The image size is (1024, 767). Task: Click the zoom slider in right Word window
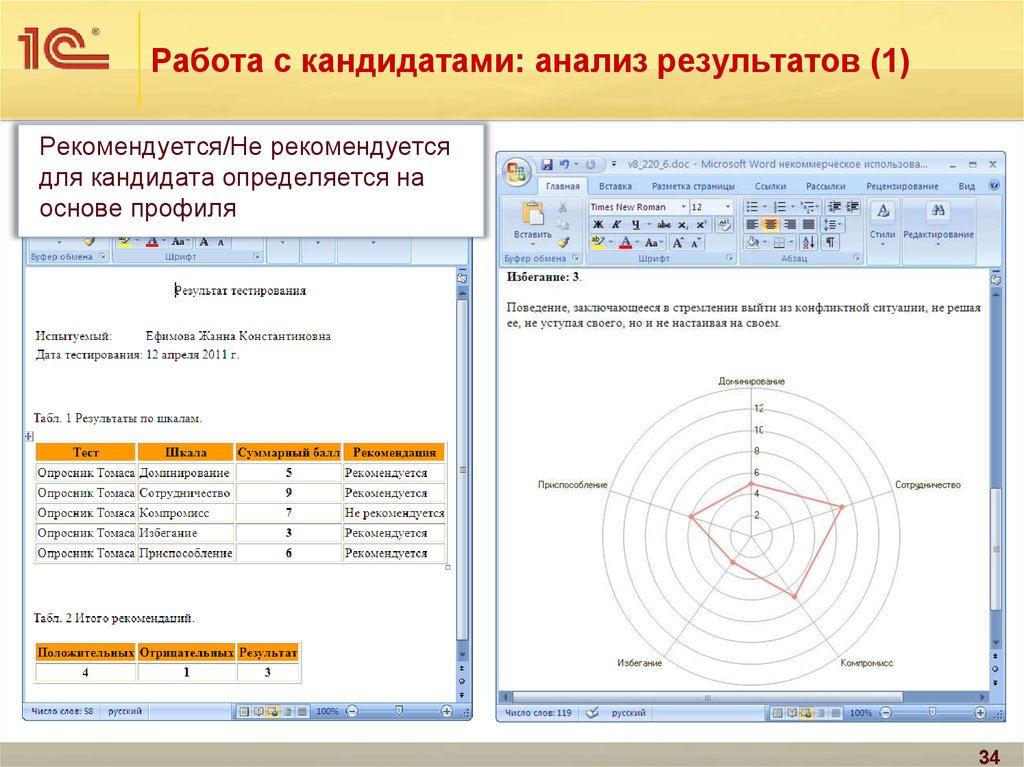931,713
